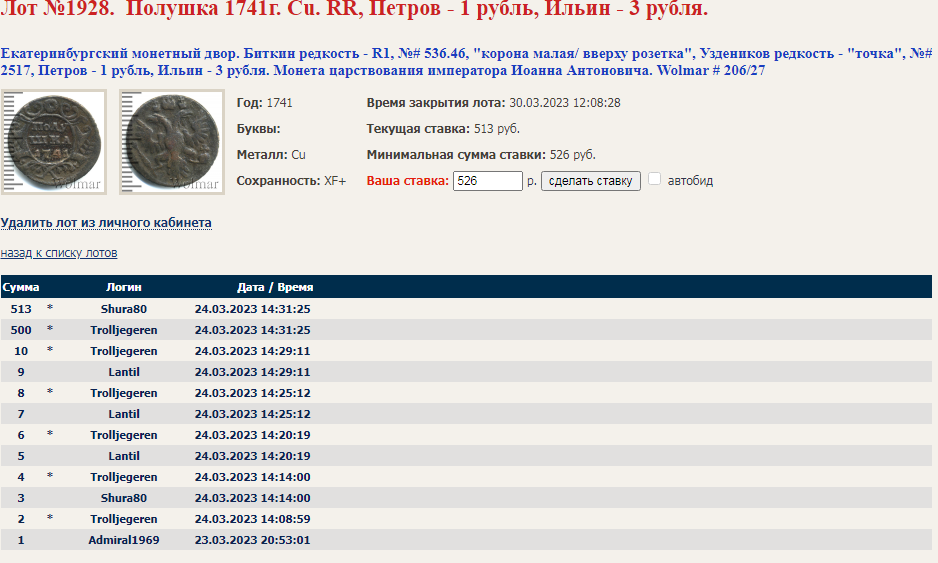Click the 'Сумма' column header

pos(21,287)
